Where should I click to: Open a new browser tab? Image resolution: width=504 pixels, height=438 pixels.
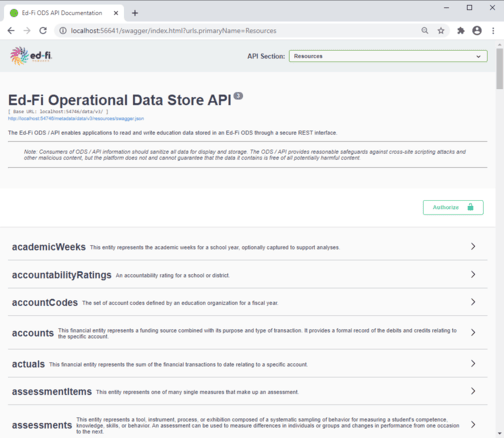[135, 13]
